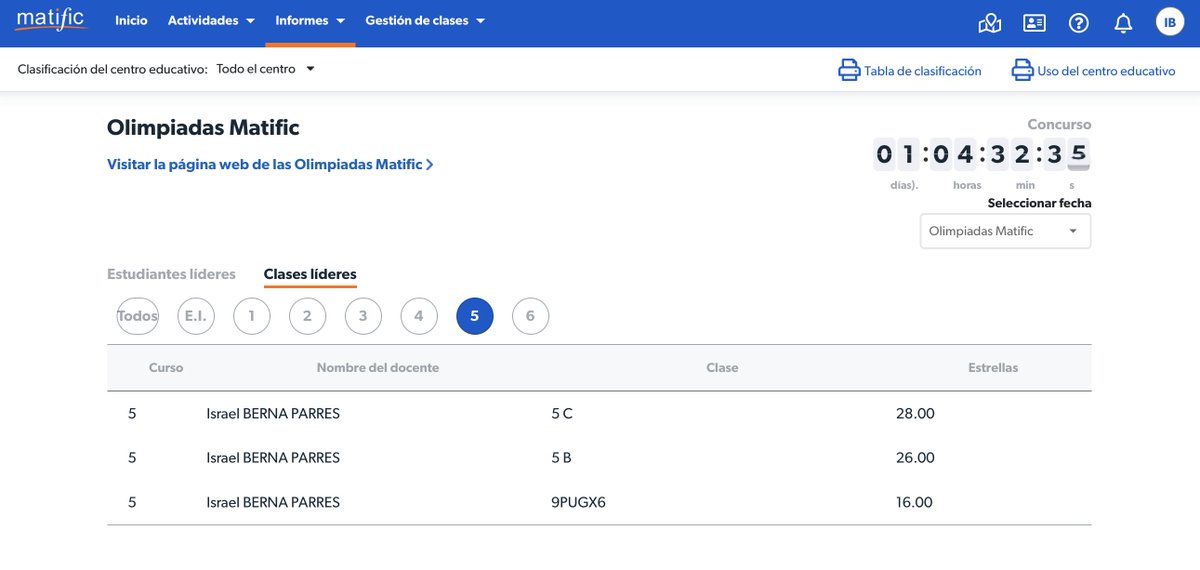The height and width of the screenshot is (570, 1200).
Task: Click the Curso column header
Action: click(x=166, y=368)
